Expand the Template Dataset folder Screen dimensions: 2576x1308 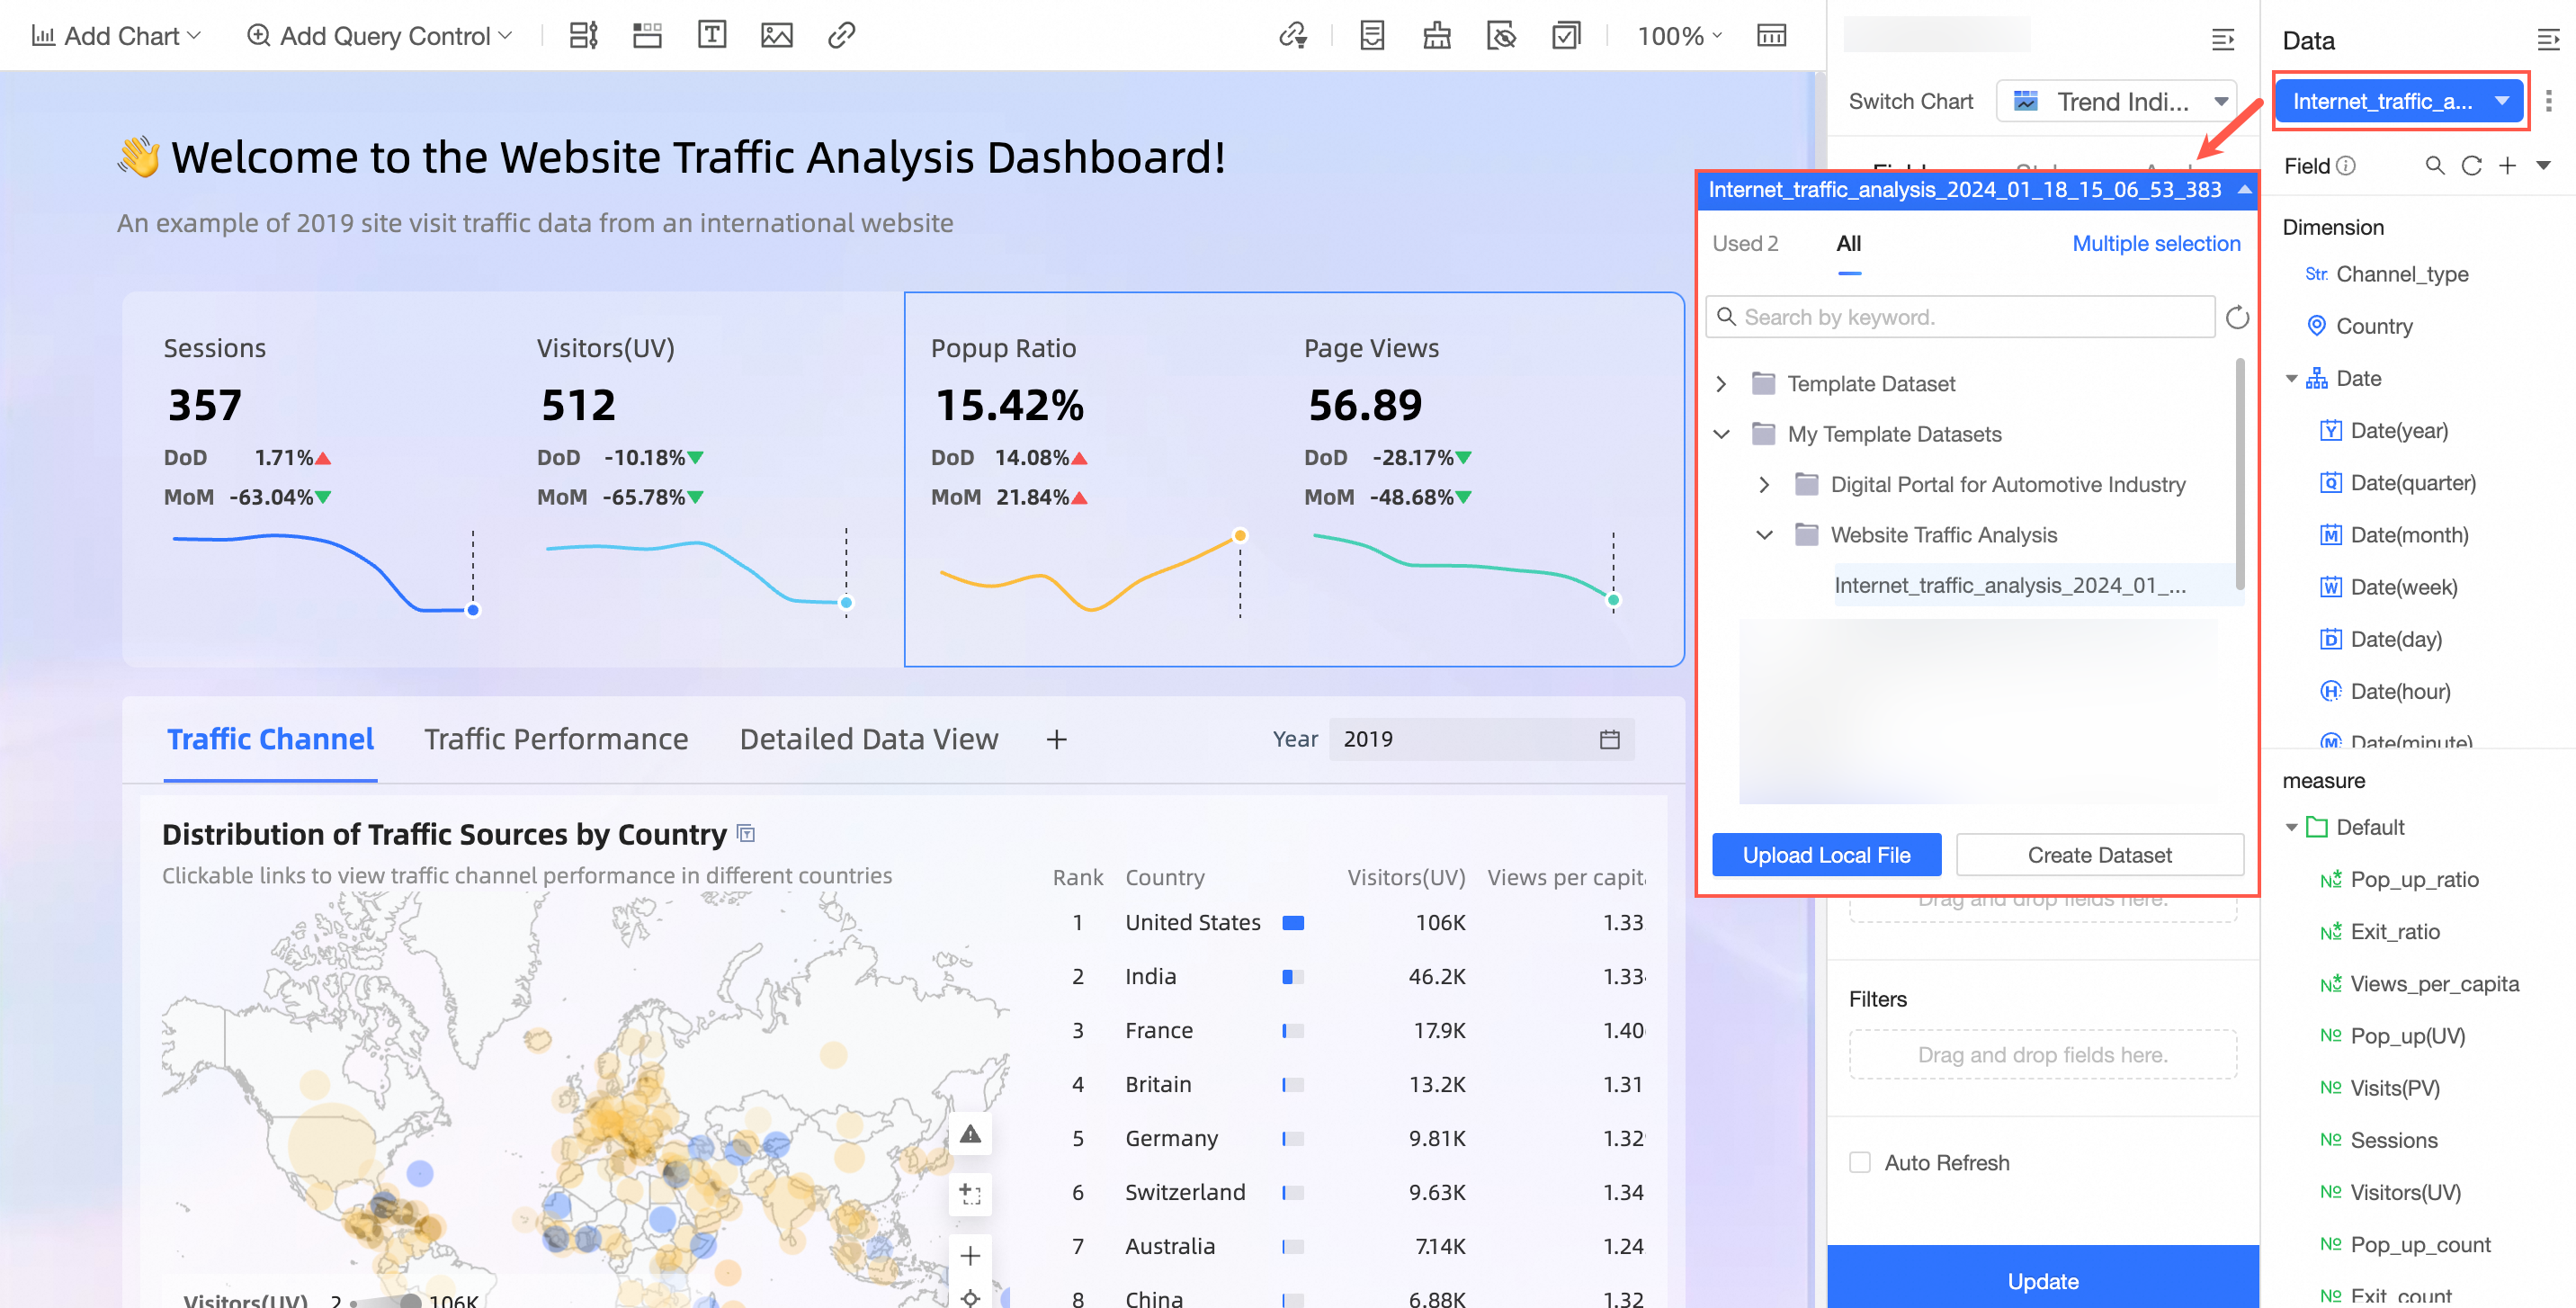pos(1721,384)
